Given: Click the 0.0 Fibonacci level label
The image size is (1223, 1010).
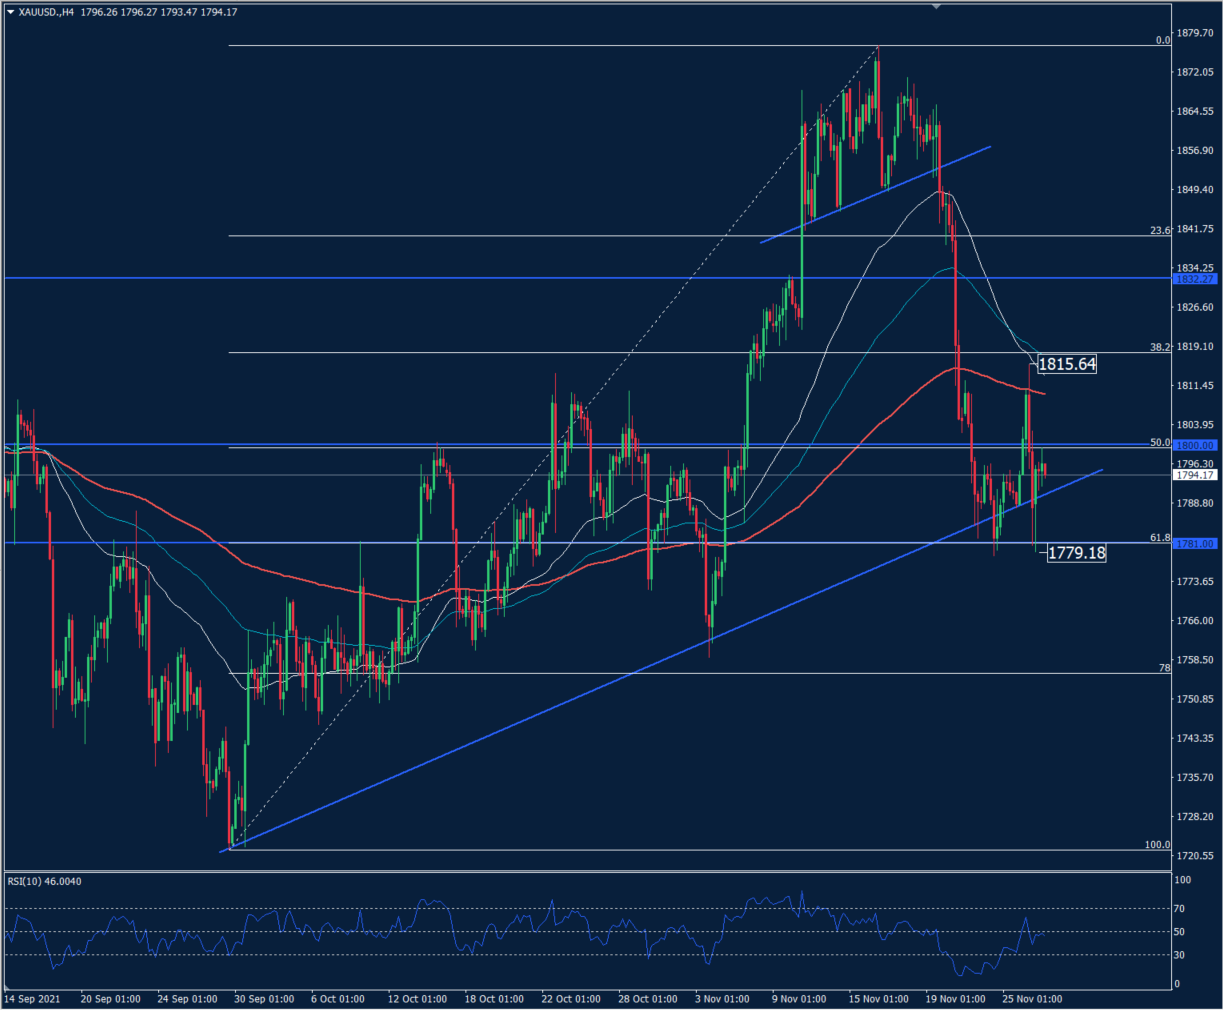Looking at the screenshot, I should [1162, 41].
